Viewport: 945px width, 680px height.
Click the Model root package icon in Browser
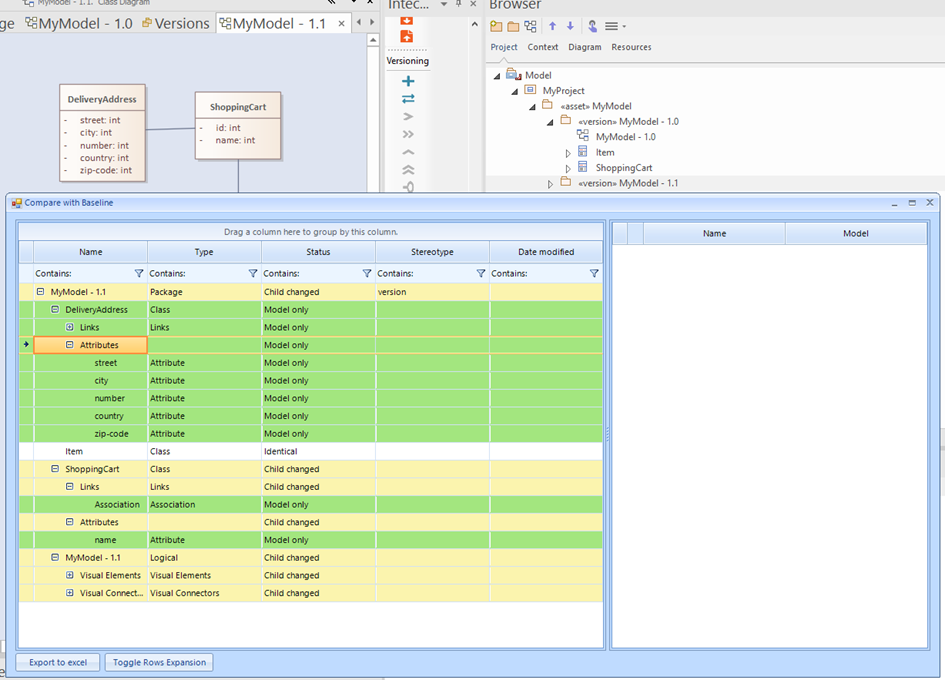[x=513, y=75]
